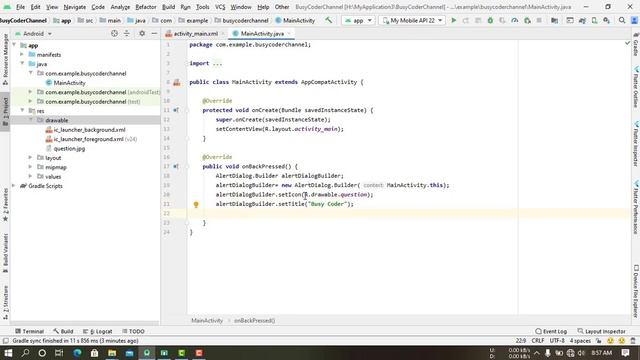Screen dimensions: 640x360
Task: Open My Mobile API 22 device dropdown
Action: point(412,20)
